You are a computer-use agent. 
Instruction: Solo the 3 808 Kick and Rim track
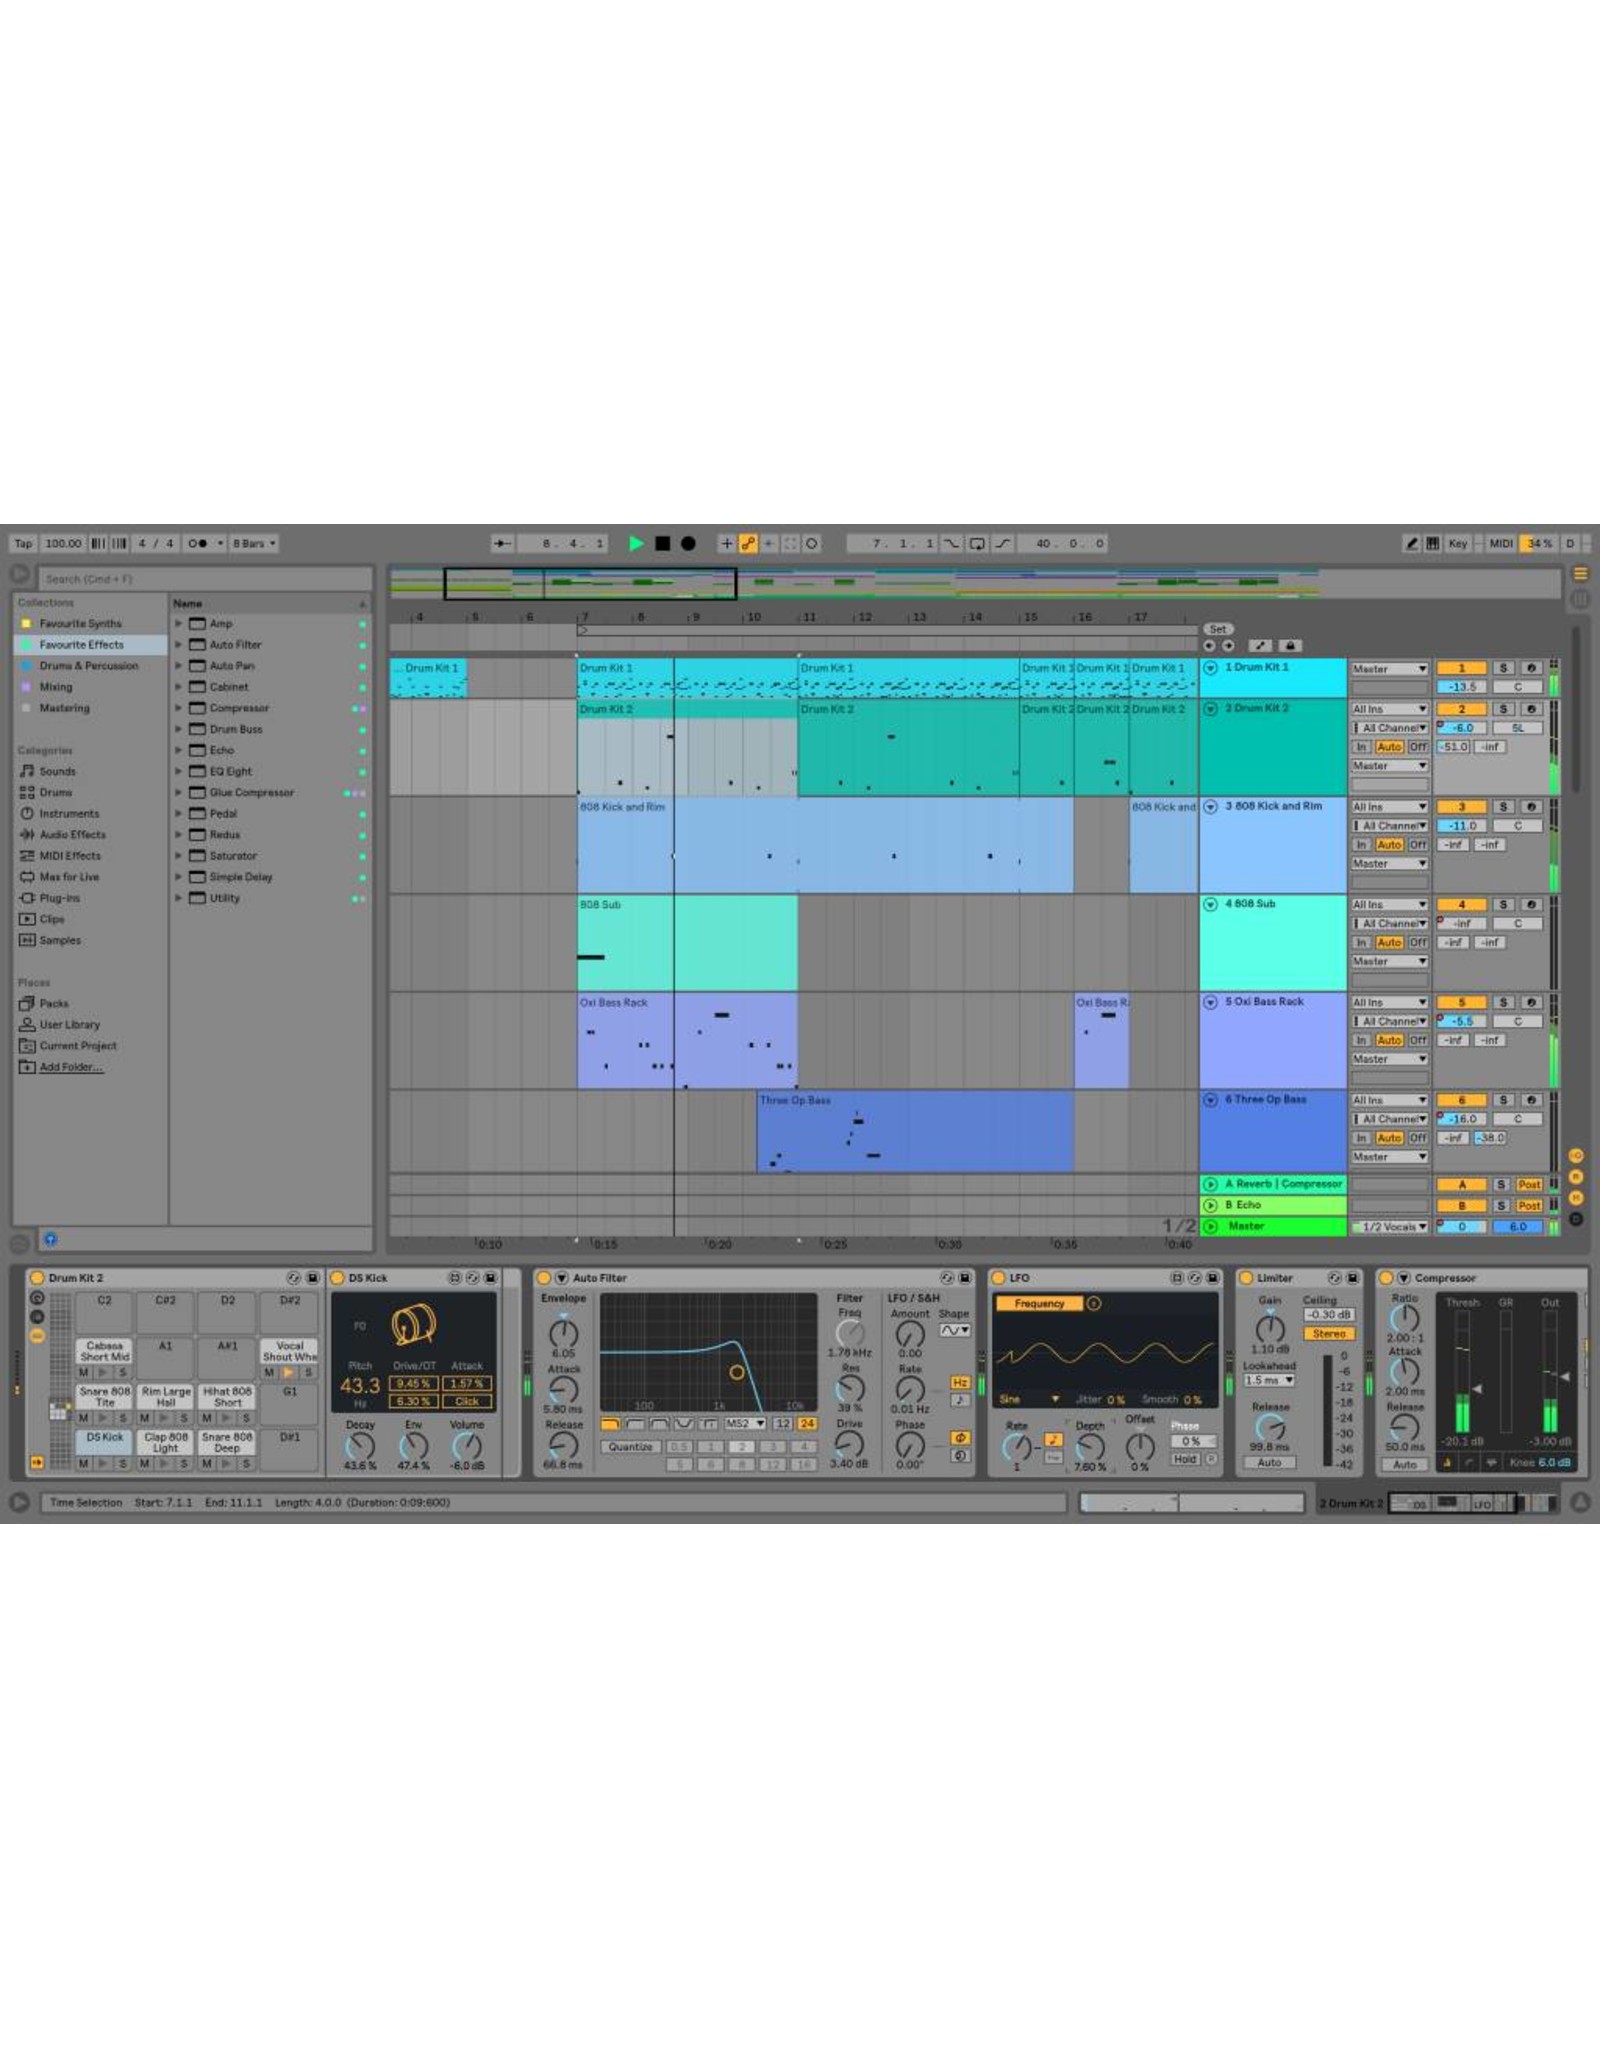1502,806
